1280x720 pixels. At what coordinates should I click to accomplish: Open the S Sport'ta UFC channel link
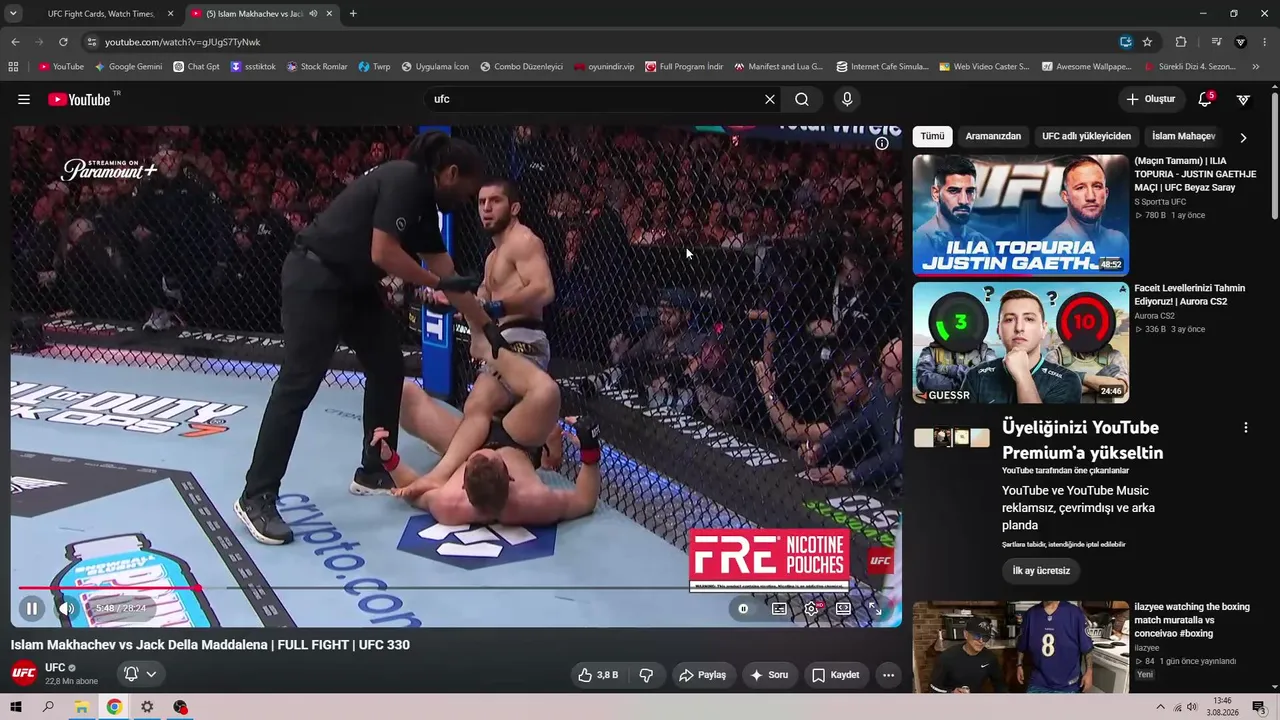coord(1160,202)
